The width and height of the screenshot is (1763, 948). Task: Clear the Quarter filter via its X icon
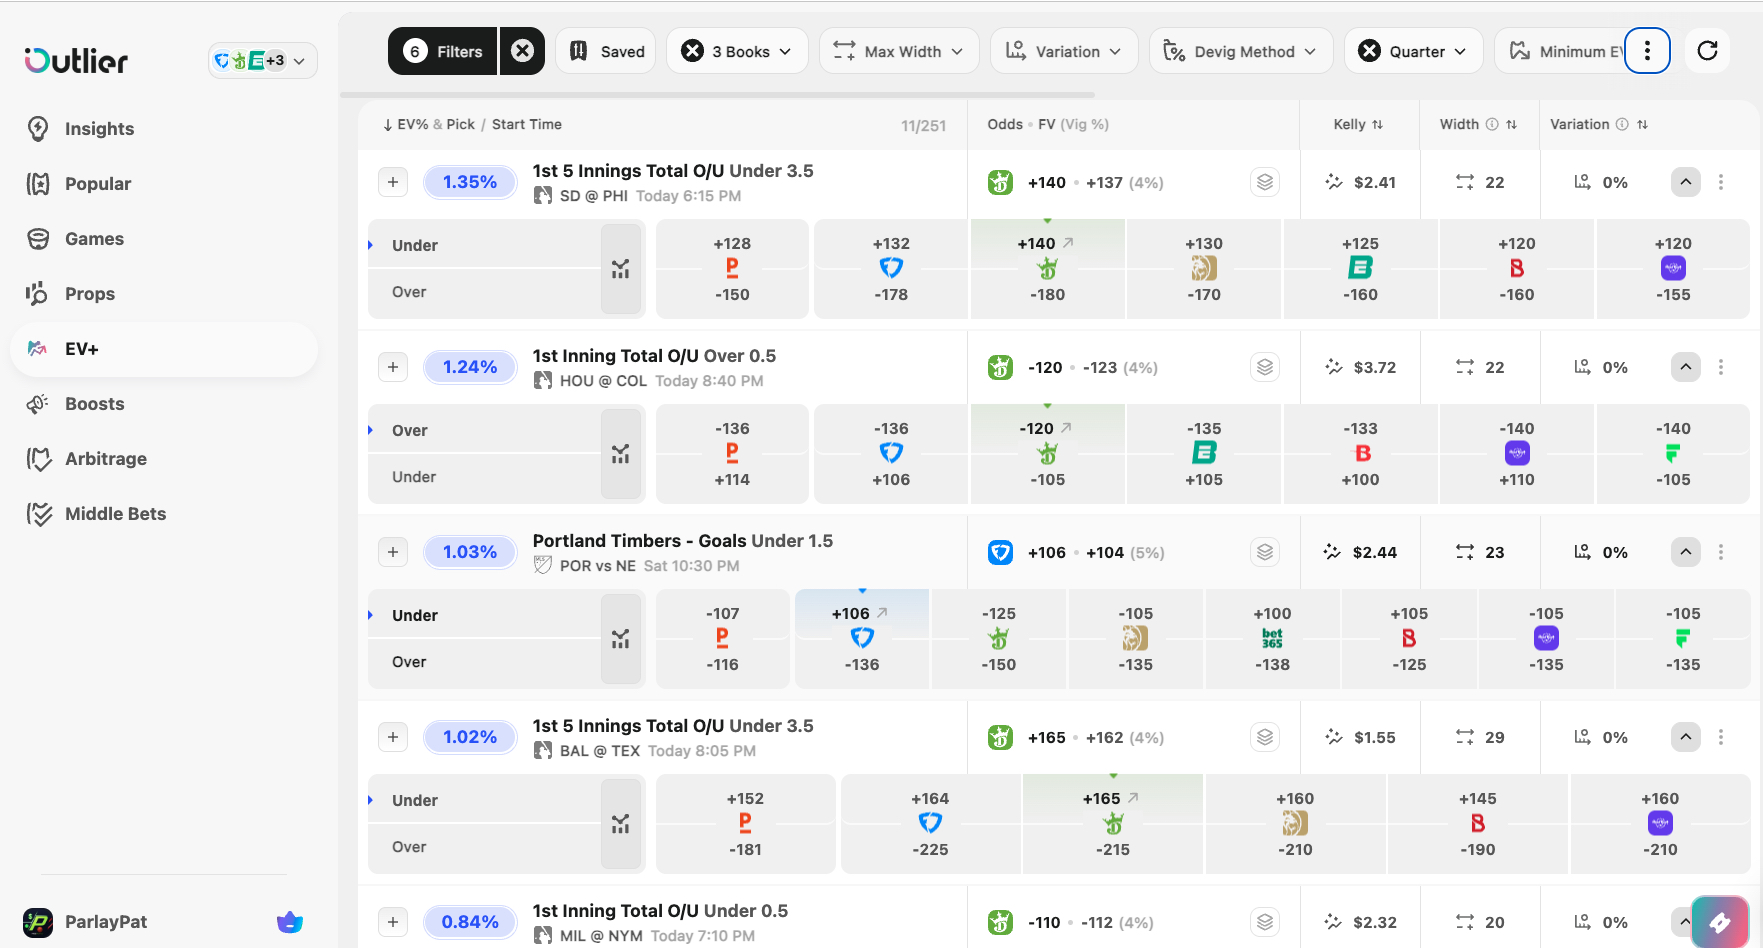click(x=1370, y=51)
